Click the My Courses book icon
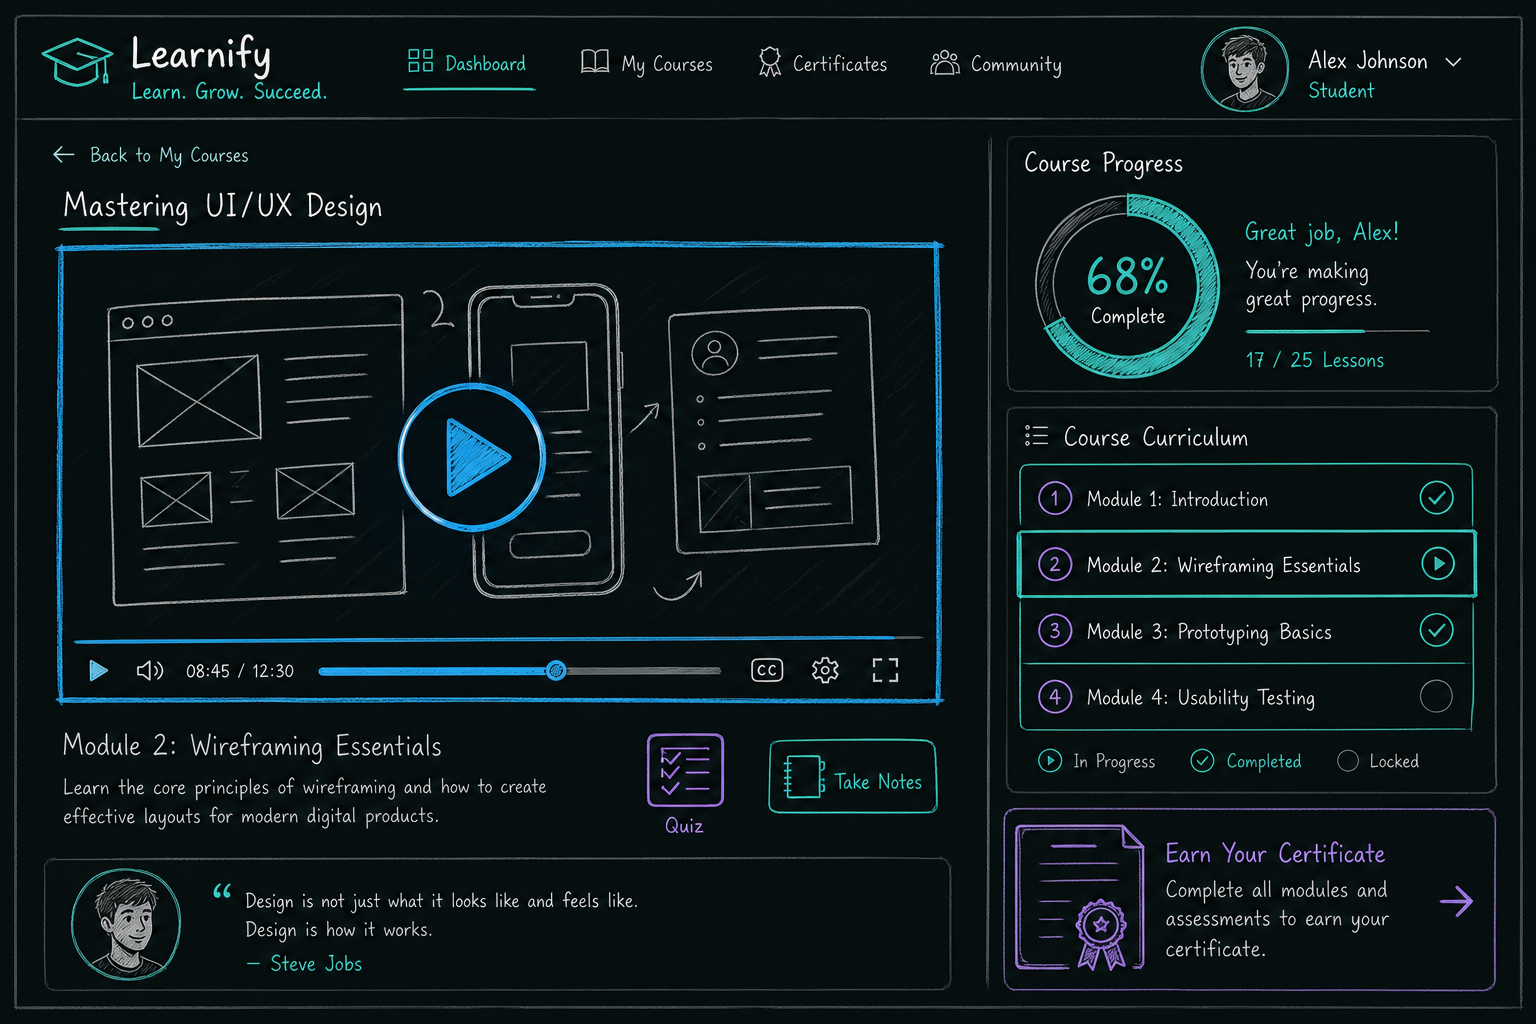The height and width of the screenshot is (1024, 1536). click(595, 62)
